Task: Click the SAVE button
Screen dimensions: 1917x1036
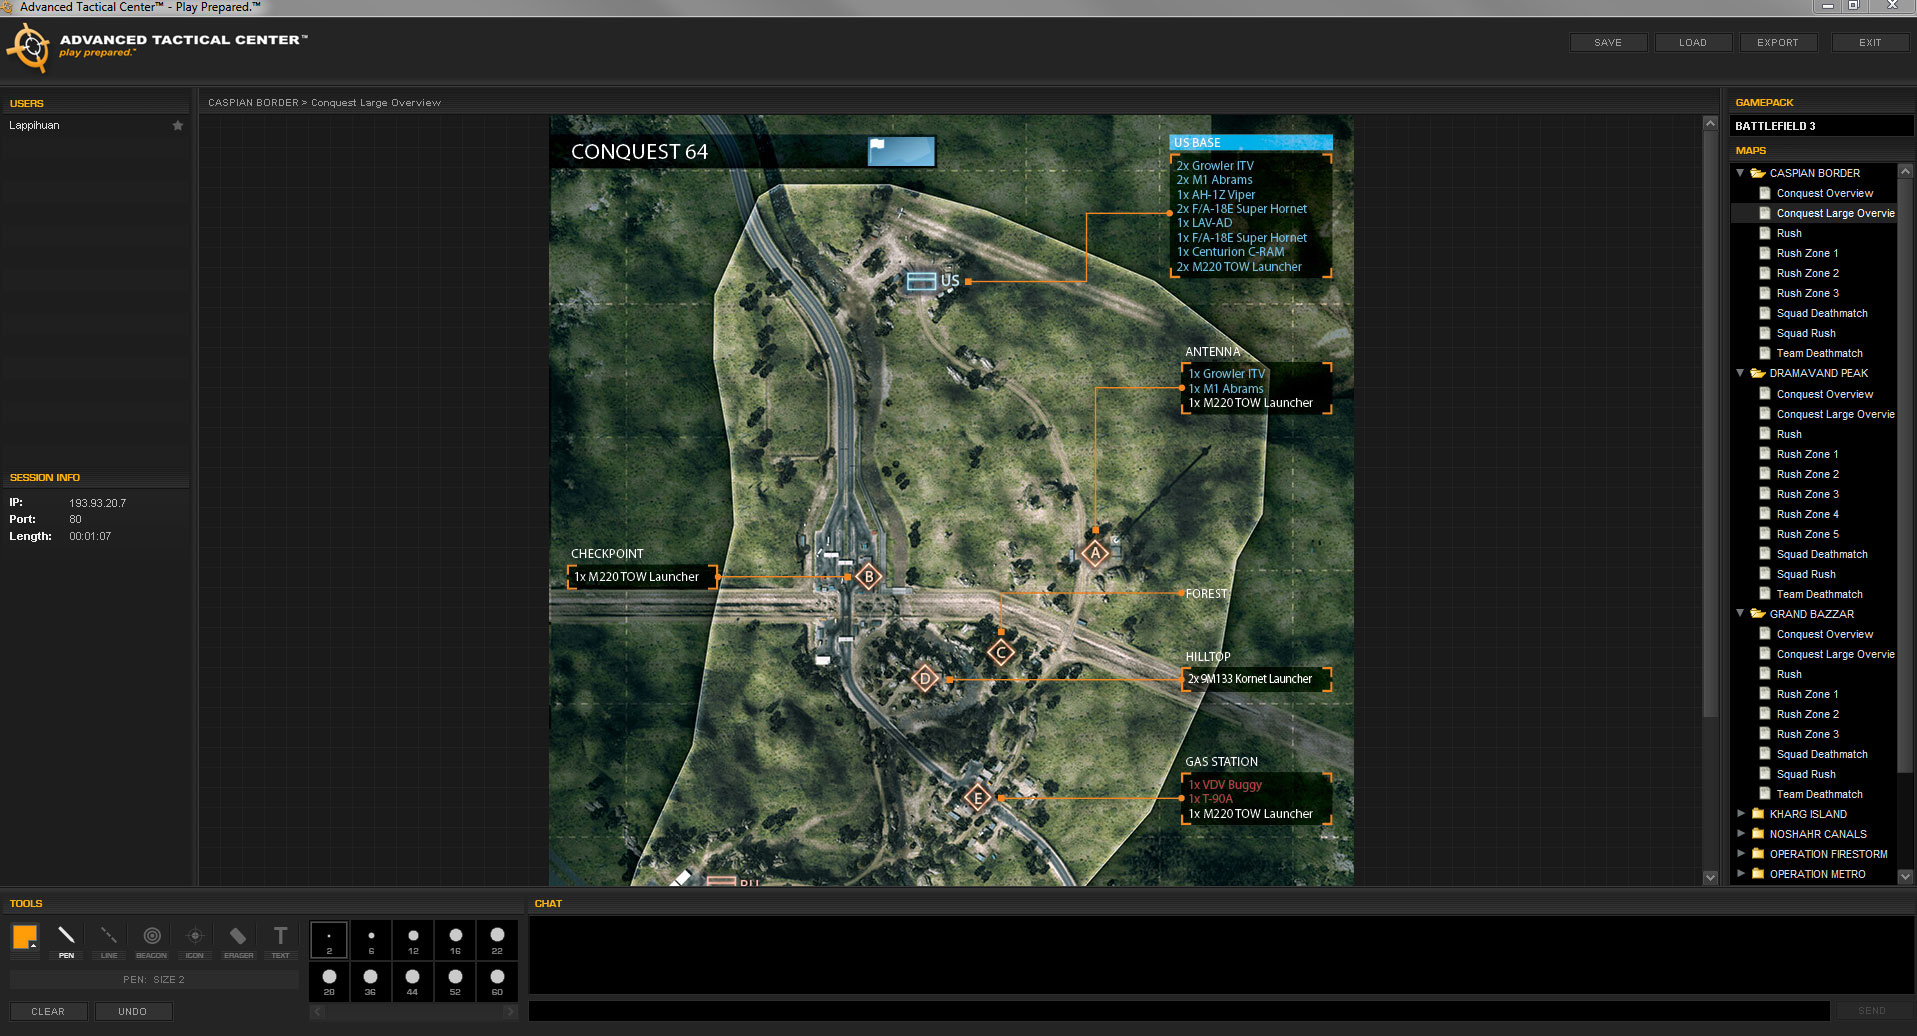Action: click(x=1608, y=42)
